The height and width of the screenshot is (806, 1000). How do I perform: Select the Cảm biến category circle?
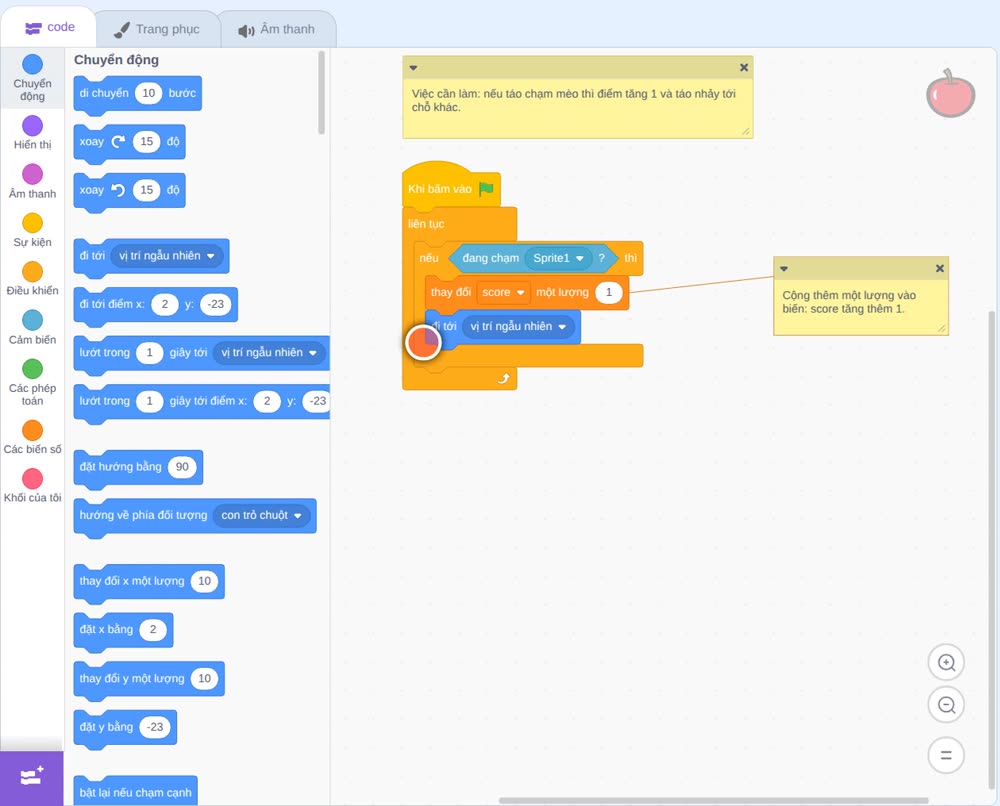click(33, 320)
